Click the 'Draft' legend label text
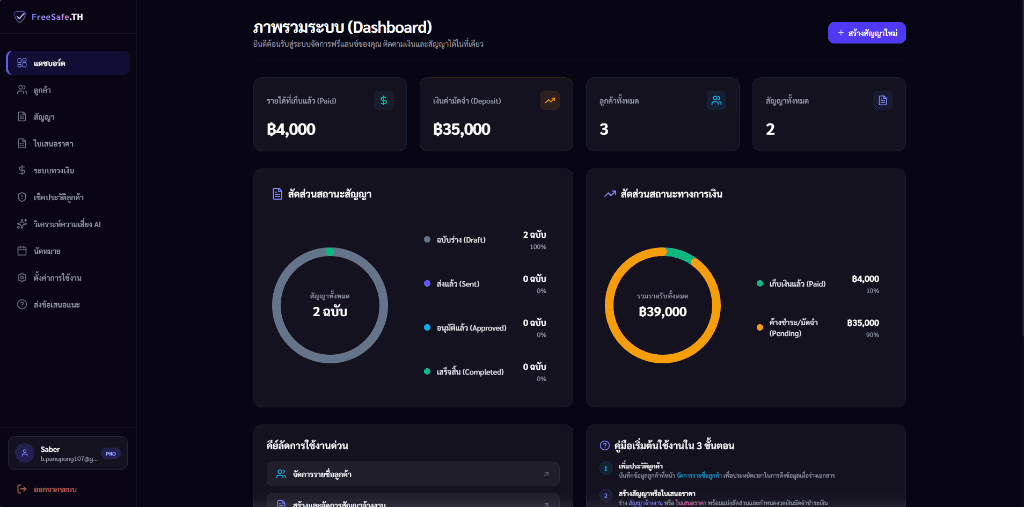The image size is (1024, 507). click(x=462, y=240)
